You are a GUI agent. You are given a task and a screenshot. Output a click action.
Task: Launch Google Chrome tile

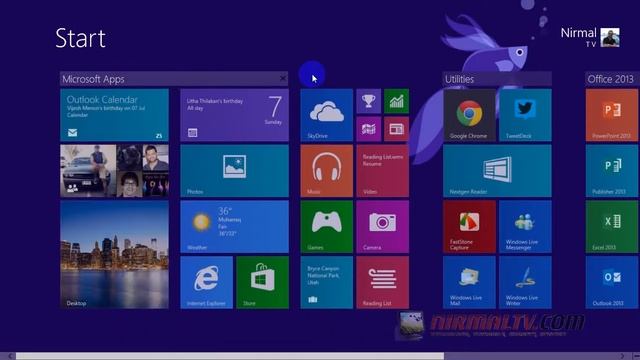[469, 115]
